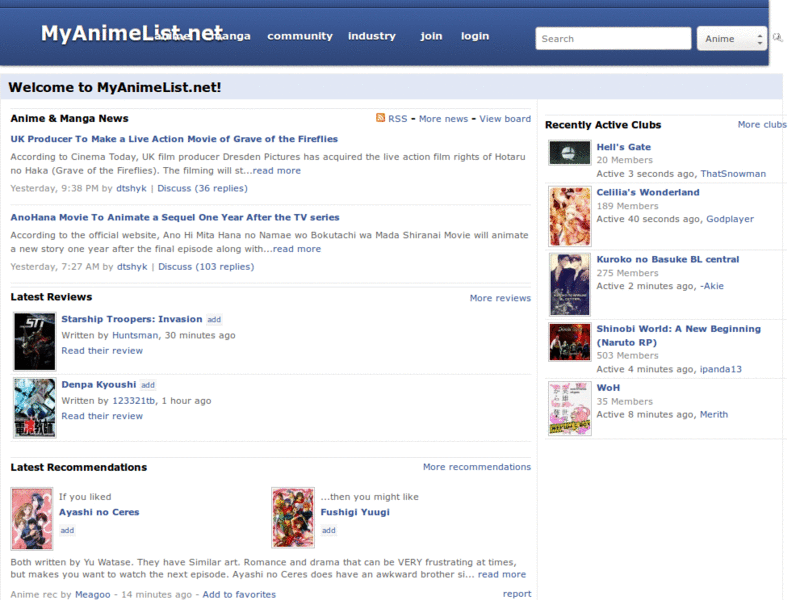Viewport: 800px width, 600px height.
Task: Open ThatSnowman user link
Action: (x=733, y=174)
